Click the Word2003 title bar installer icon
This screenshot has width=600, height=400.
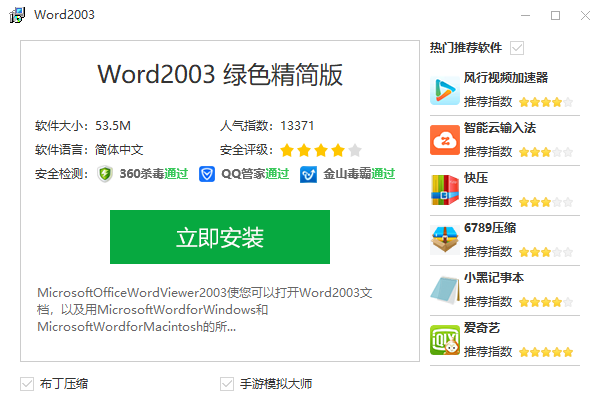coord(17,15)
